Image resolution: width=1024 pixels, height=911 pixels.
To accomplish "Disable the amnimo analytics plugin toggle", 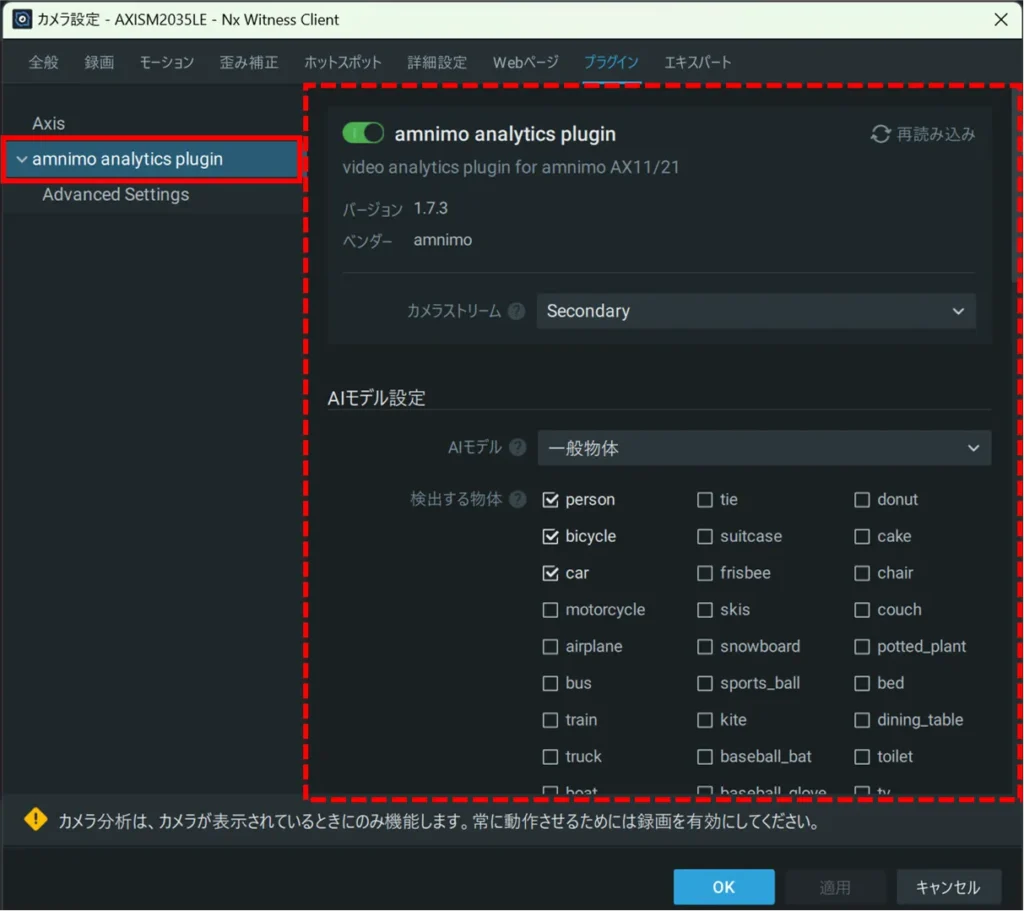I will pyautogui.click(x=363, y=134).
